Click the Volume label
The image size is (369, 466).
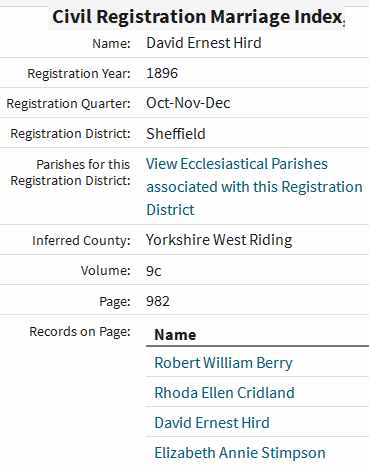pyautogui.click(x=106, y=270)
